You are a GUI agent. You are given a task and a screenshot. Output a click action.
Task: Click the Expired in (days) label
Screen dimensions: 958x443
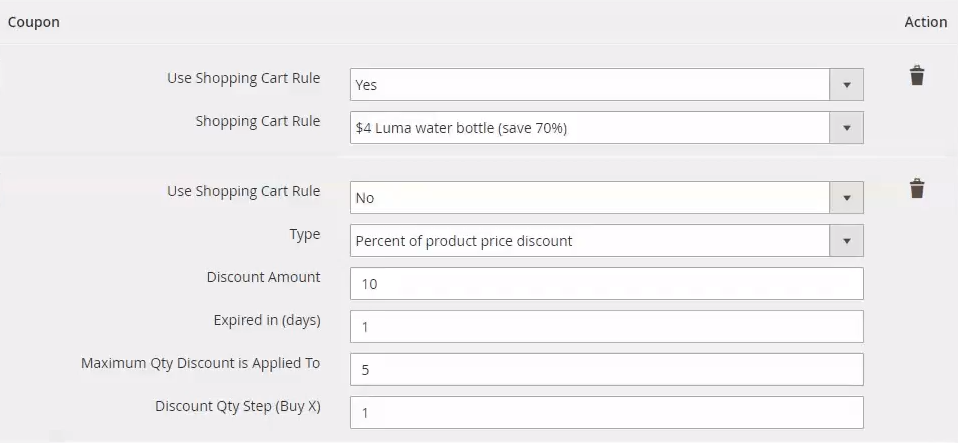coord(266,320)
